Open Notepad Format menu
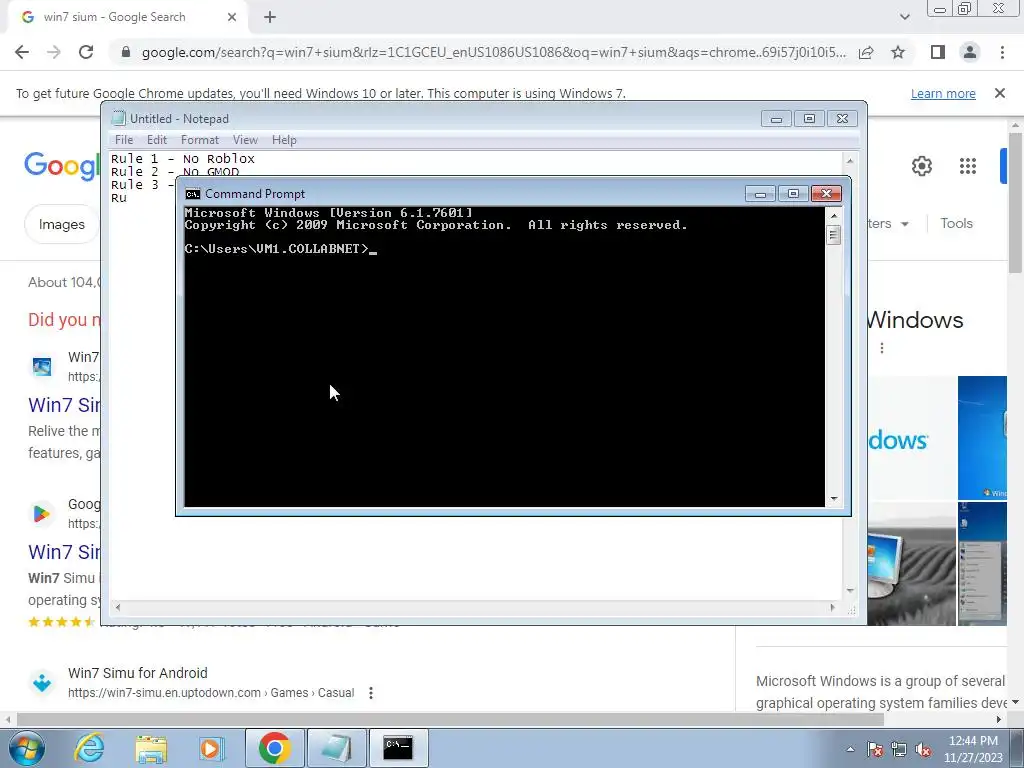1024x768 pixels. [x=200, y=140]
